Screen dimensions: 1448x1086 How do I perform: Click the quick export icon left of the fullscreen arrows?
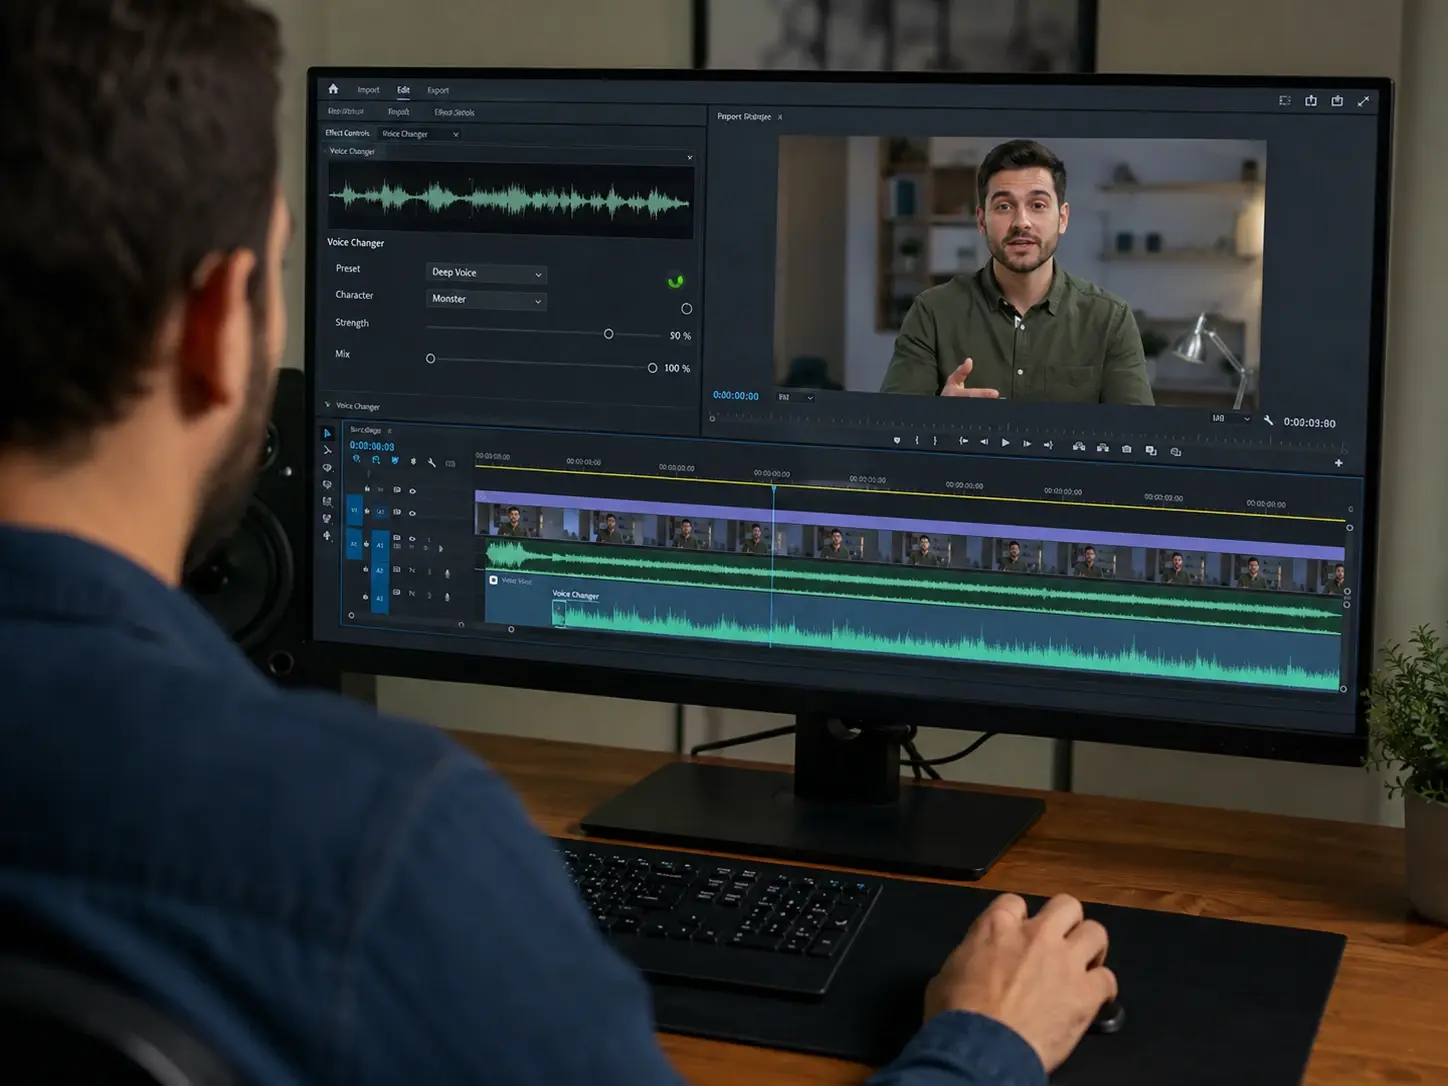(x=1337, y=101)
